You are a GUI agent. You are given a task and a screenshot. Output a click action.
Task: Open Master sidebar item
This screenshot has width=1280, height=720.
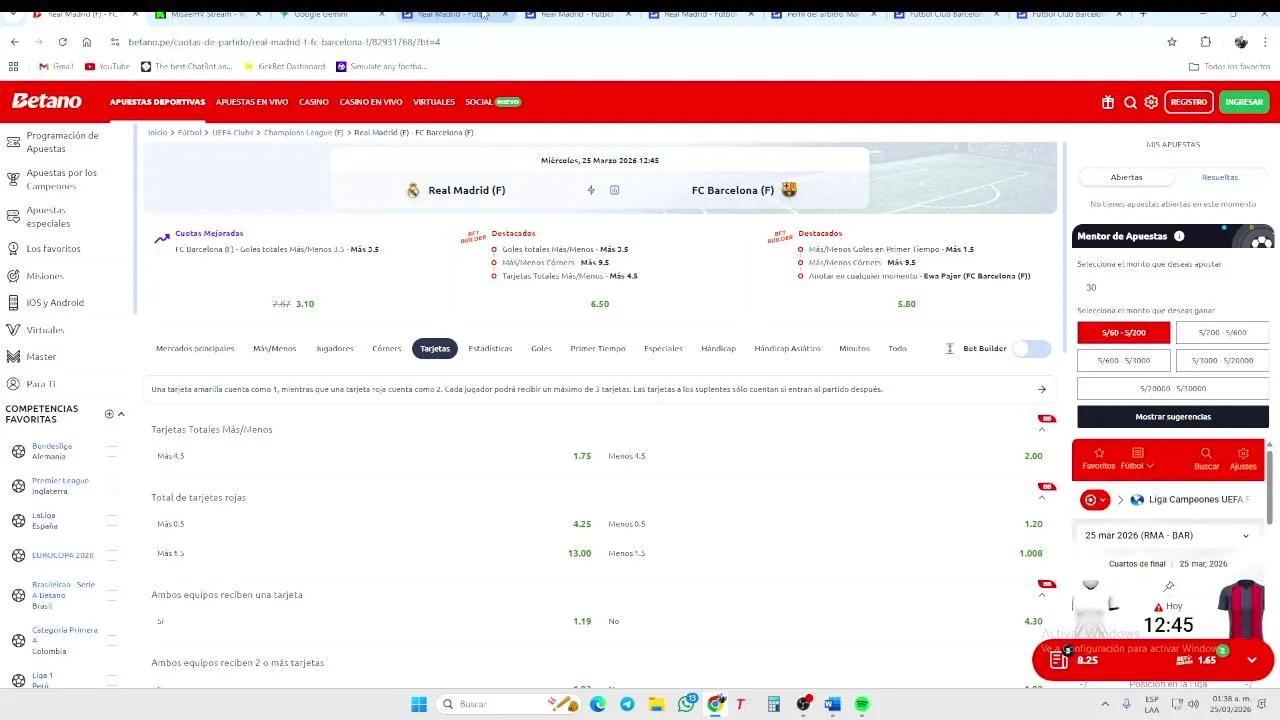click(x=41, y=356)
